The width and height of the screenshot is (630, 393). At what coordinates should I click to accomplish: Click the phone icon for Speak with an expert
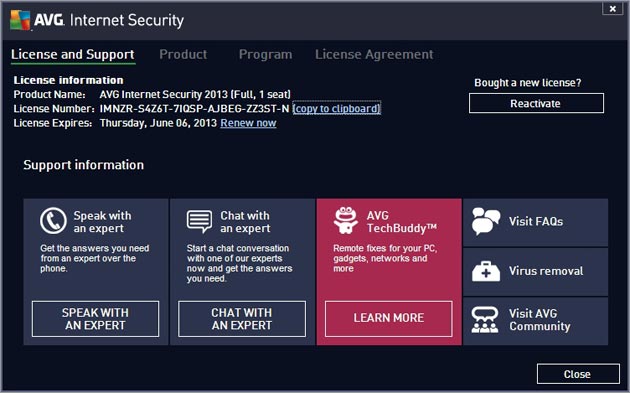pos(53,221)
